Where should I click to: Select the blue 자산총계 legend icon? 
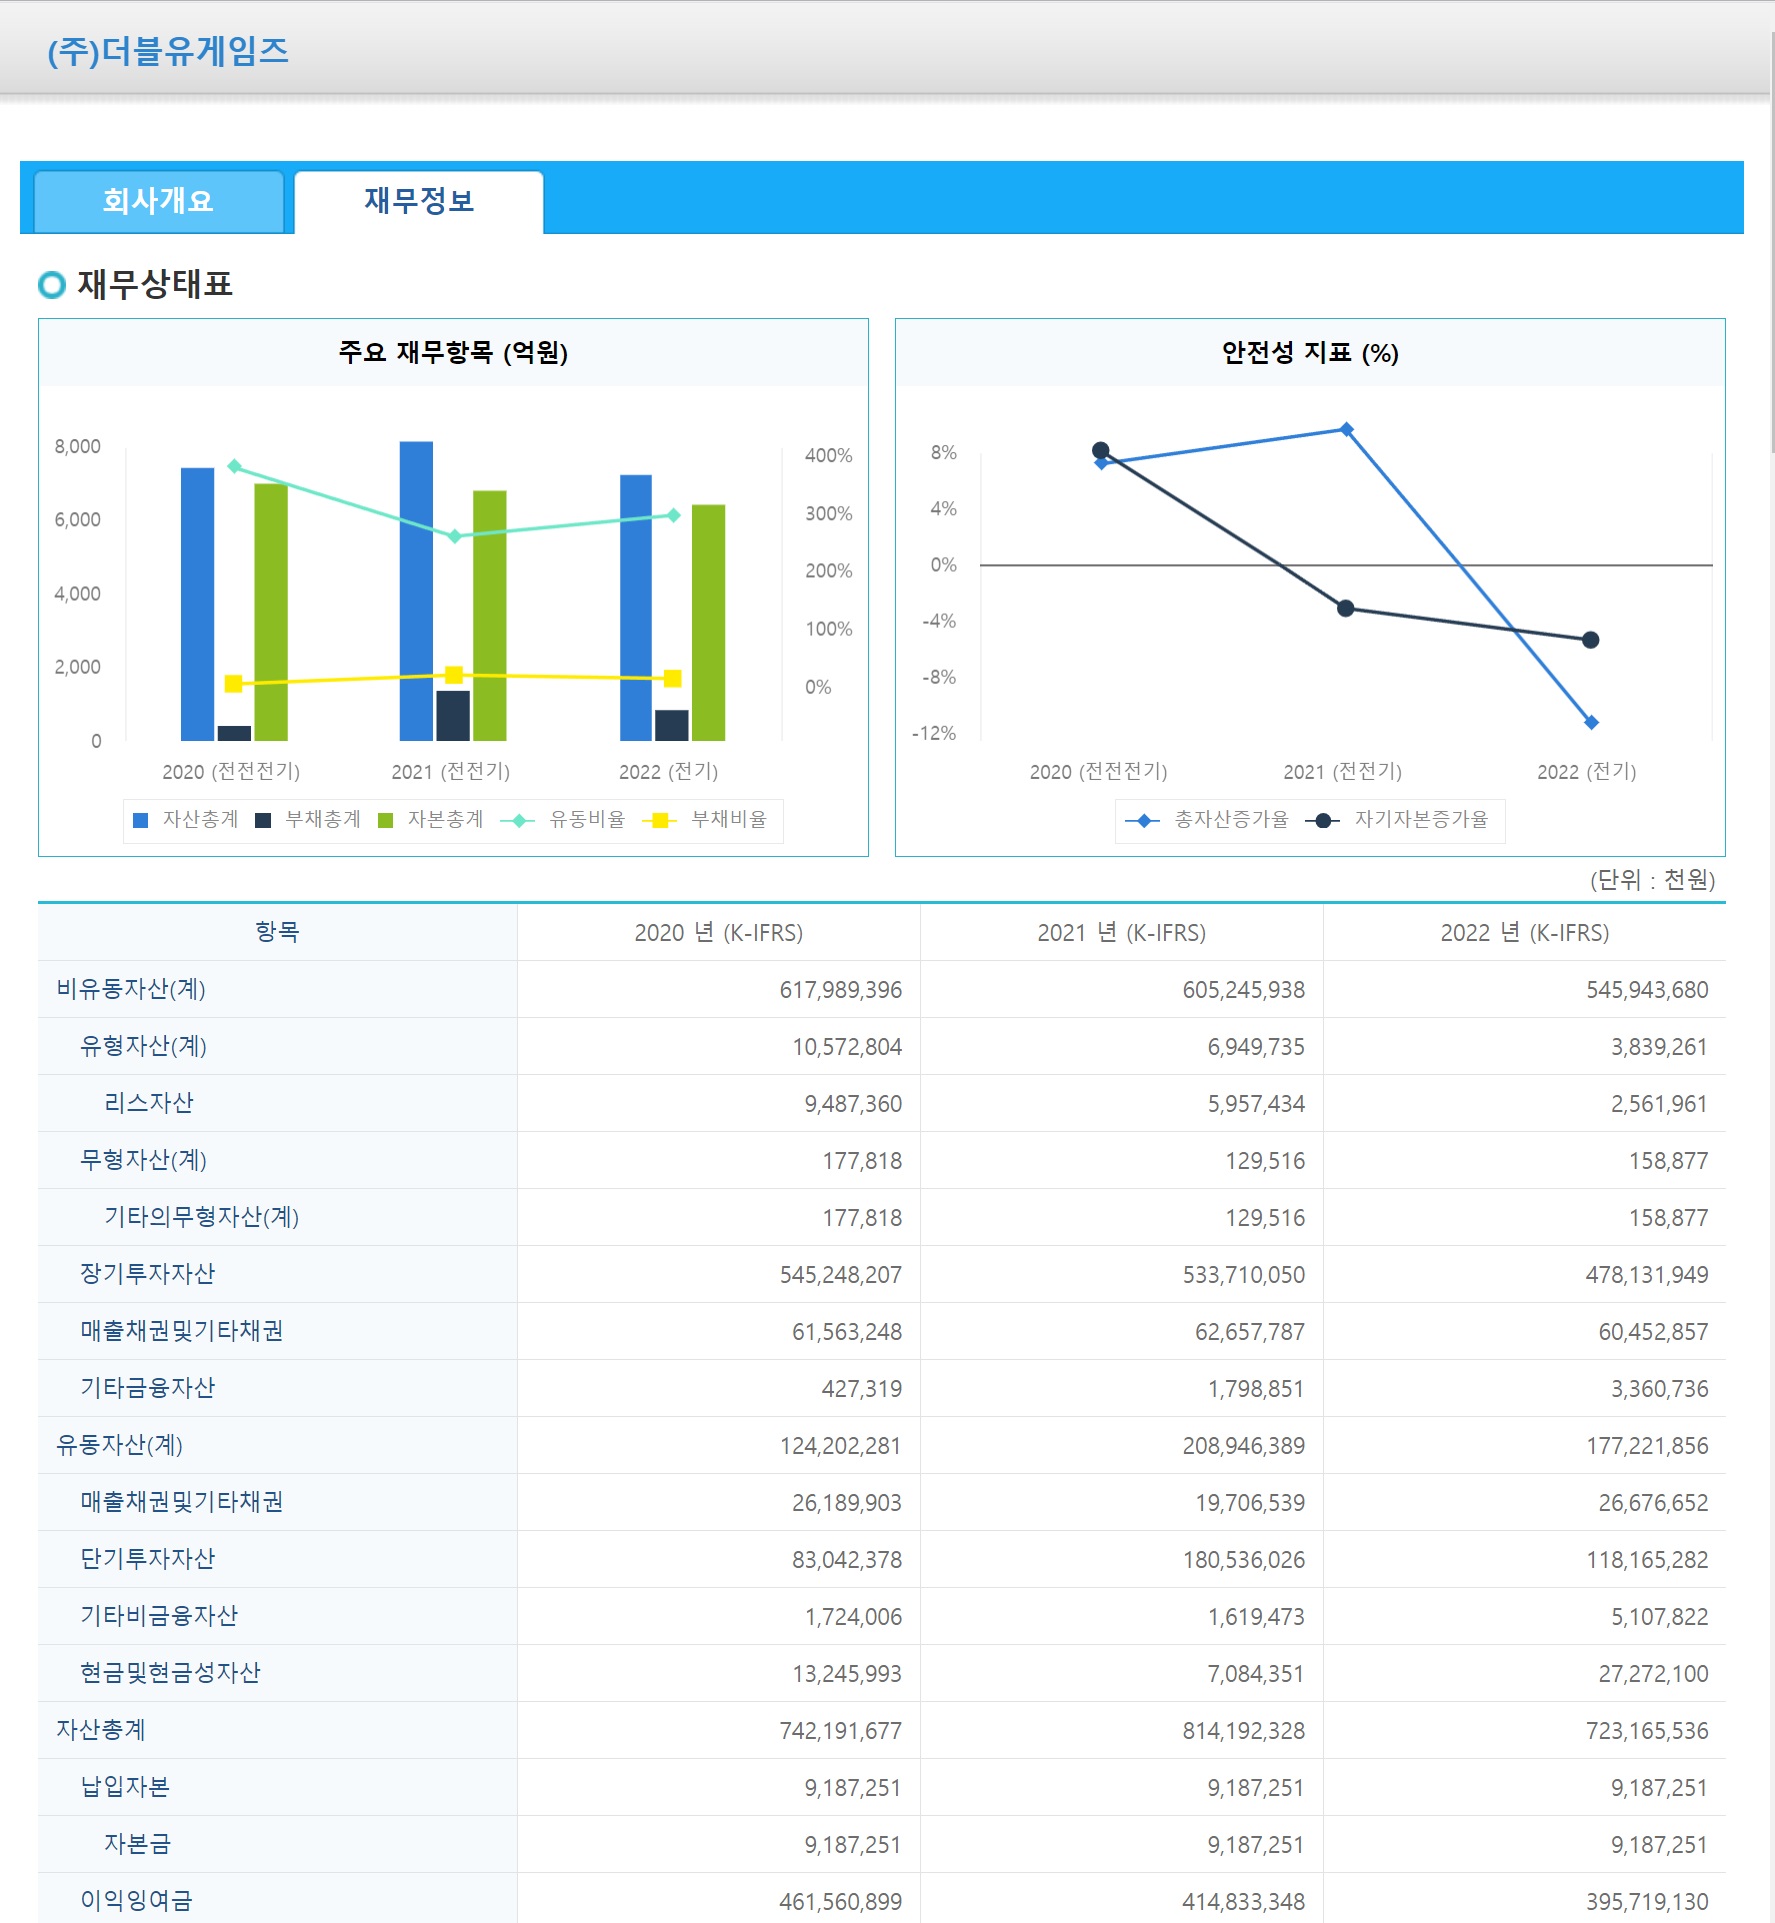pyautogui.click(x=140, y=819)
